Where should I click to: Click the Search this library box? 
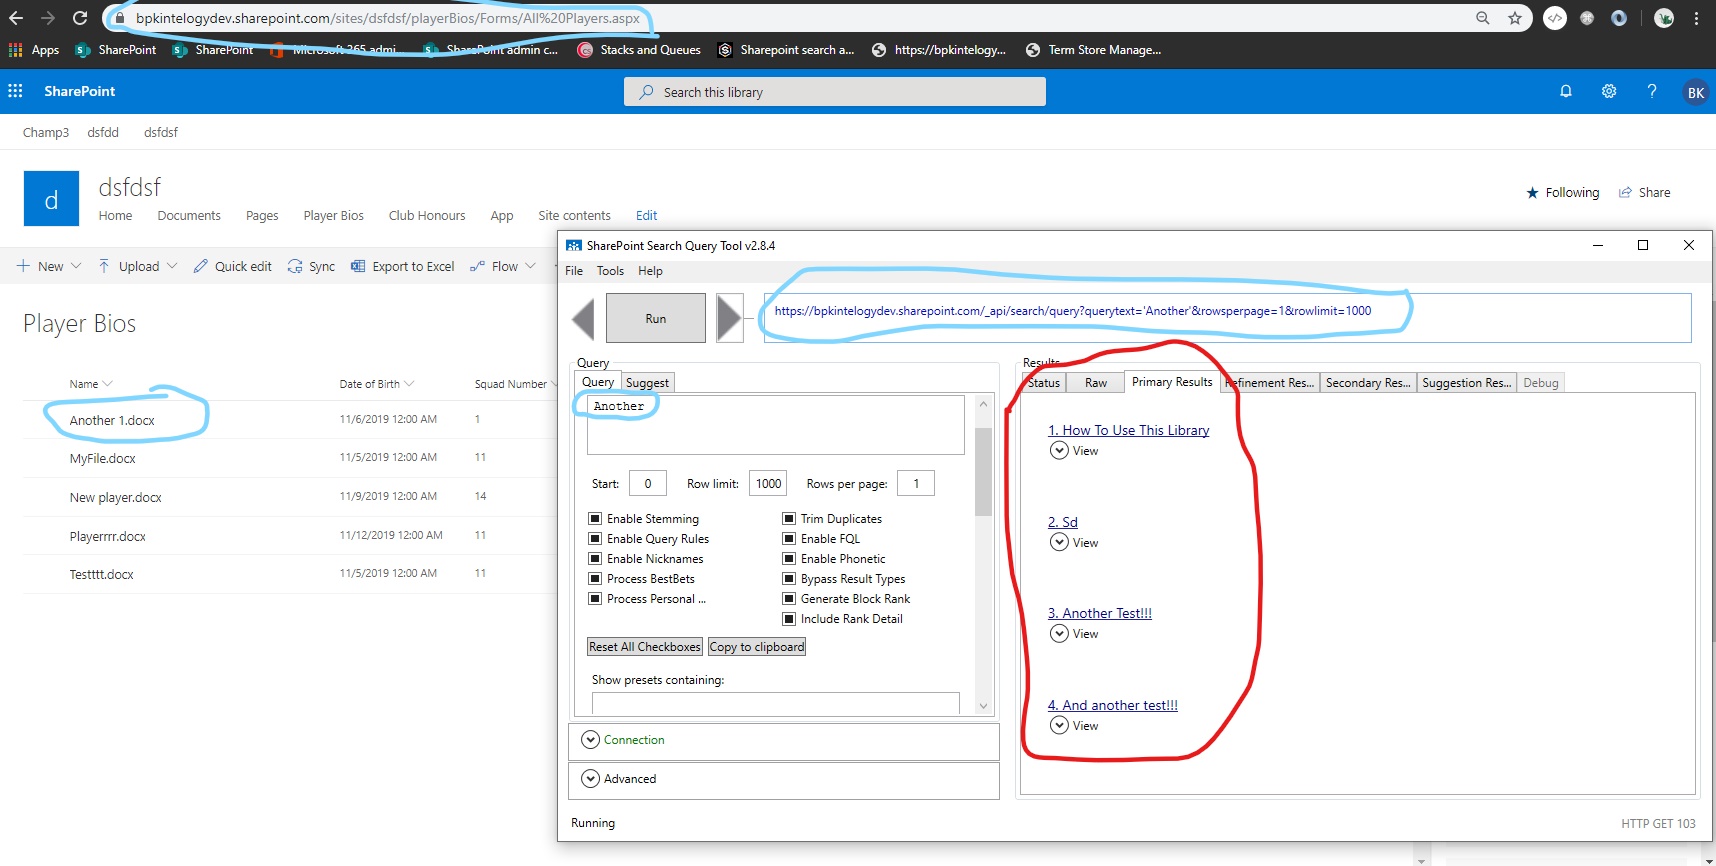pyautogui.click(x=835, y=92)
